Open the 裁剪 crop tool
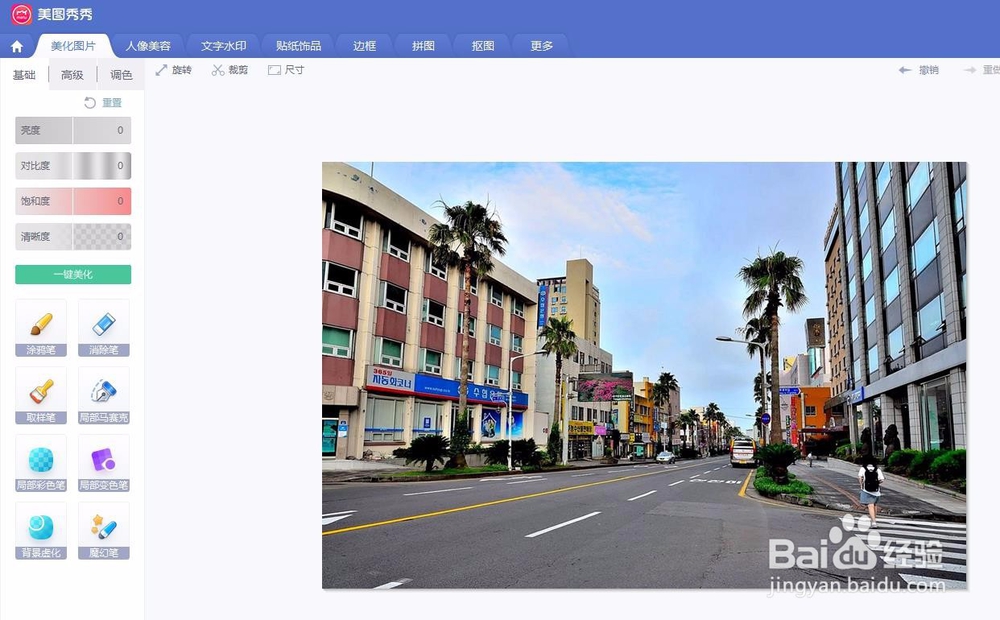 coord(229,70)
